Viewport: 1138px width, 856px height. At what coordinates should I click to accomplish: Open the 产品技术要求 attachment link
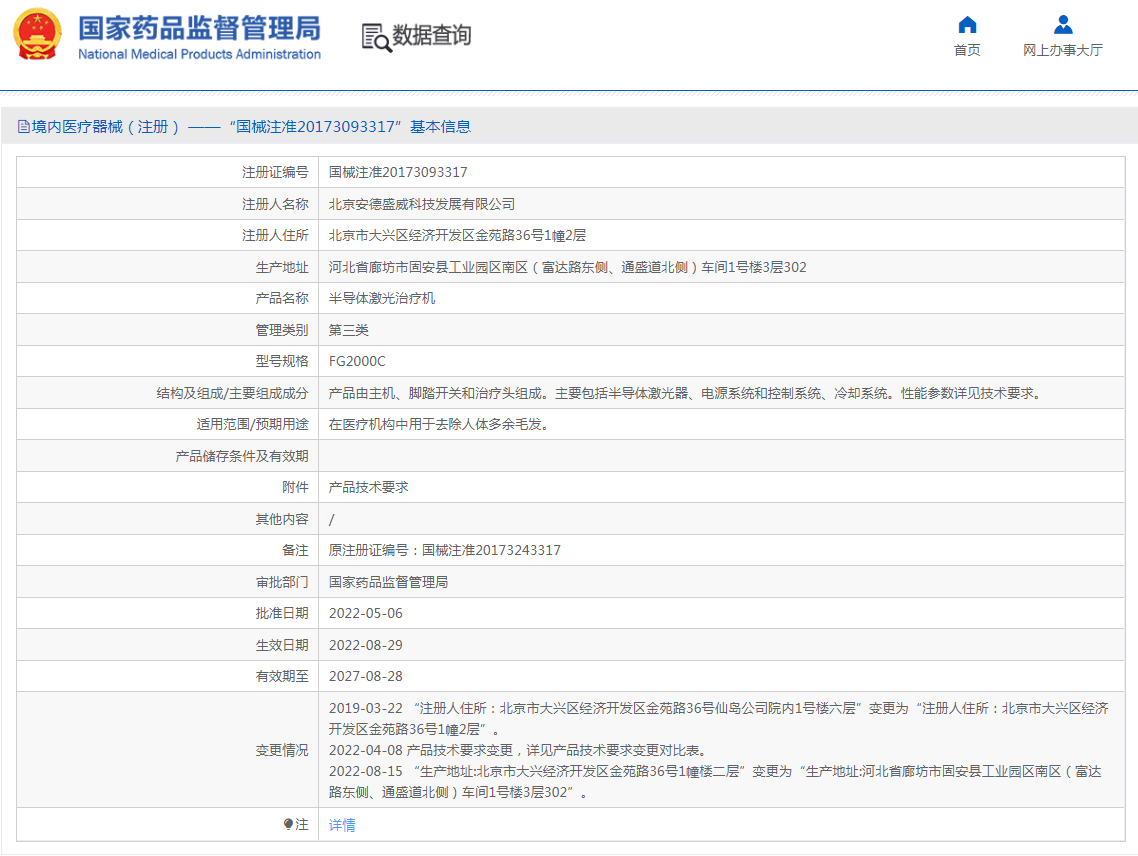pos(367,487)
